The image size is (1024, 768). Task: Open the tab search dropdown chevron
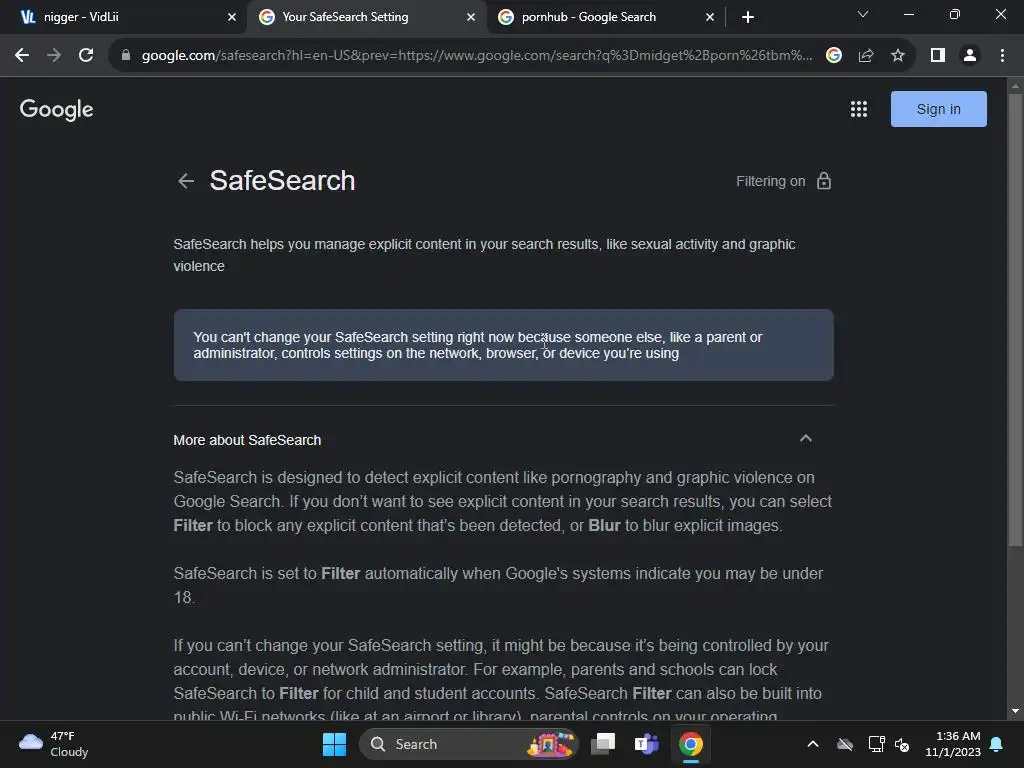pyautogui.click(x=863, y=14)
